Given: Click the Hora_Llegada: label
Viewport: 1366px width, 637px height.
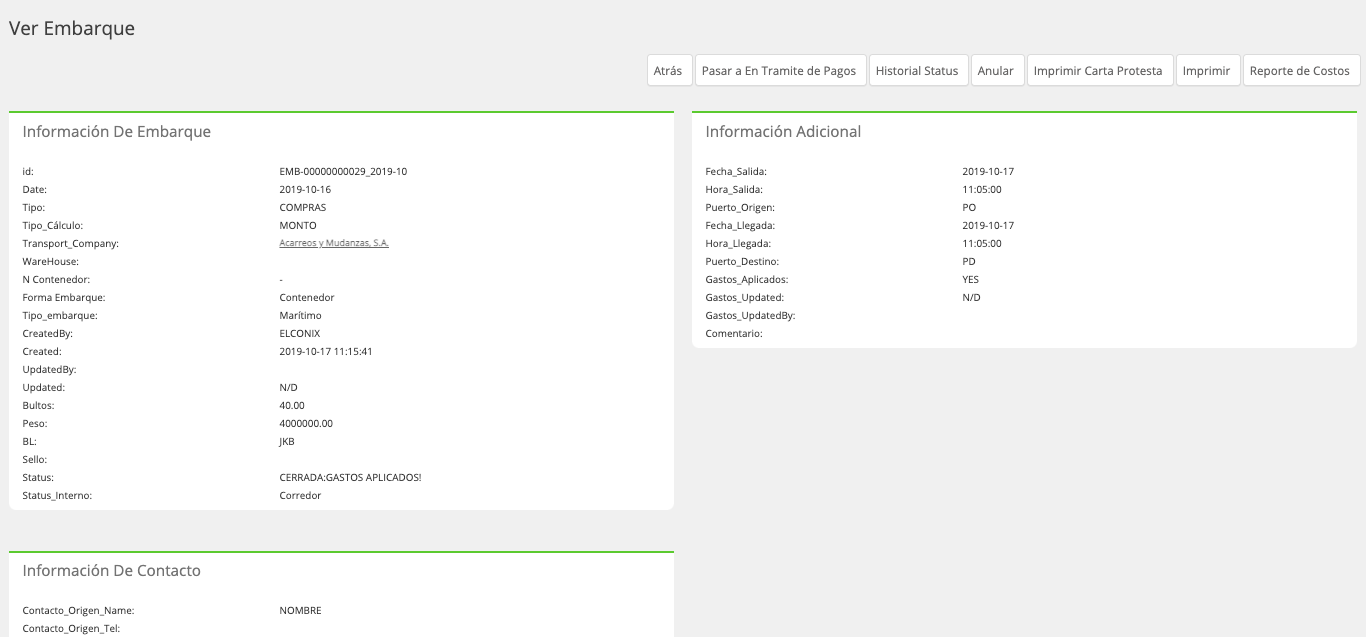Looking at the screenshot, I should click(738, 243).
